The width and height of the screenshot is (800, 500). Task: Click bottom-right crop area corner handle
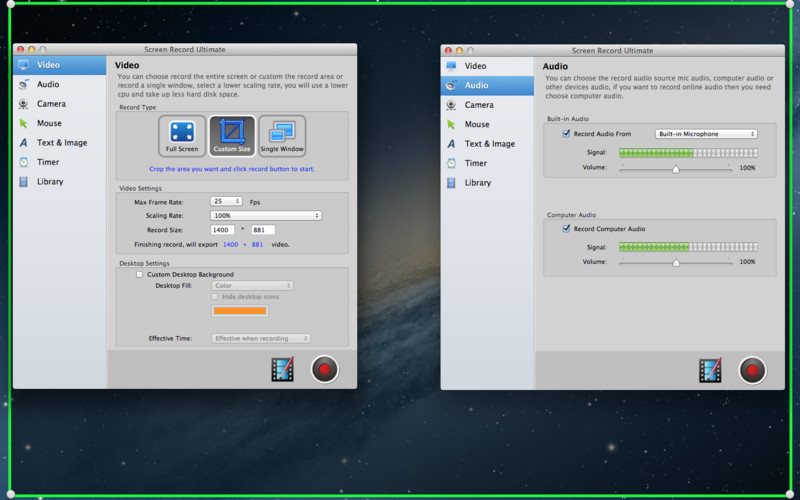coord(790,495)
